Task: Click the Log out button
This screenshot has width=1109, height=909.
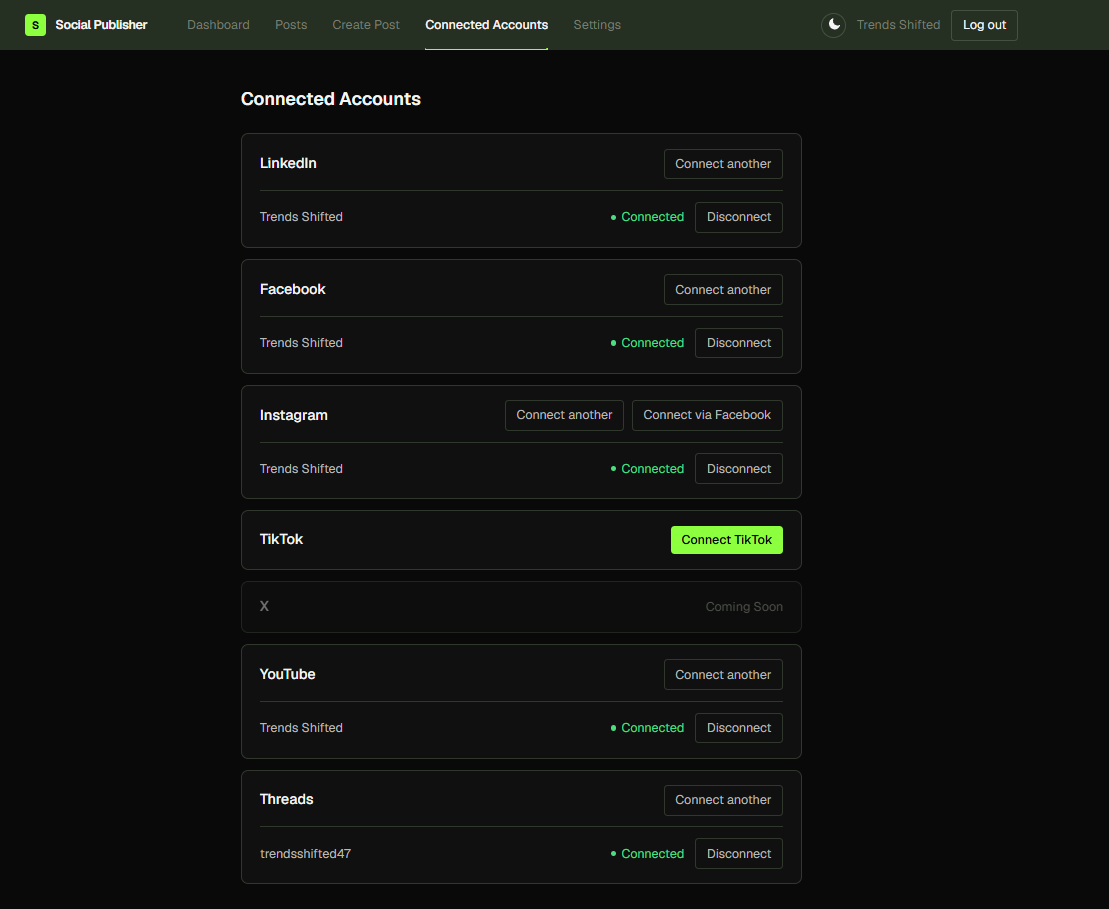Action: (x=984, y=25)
